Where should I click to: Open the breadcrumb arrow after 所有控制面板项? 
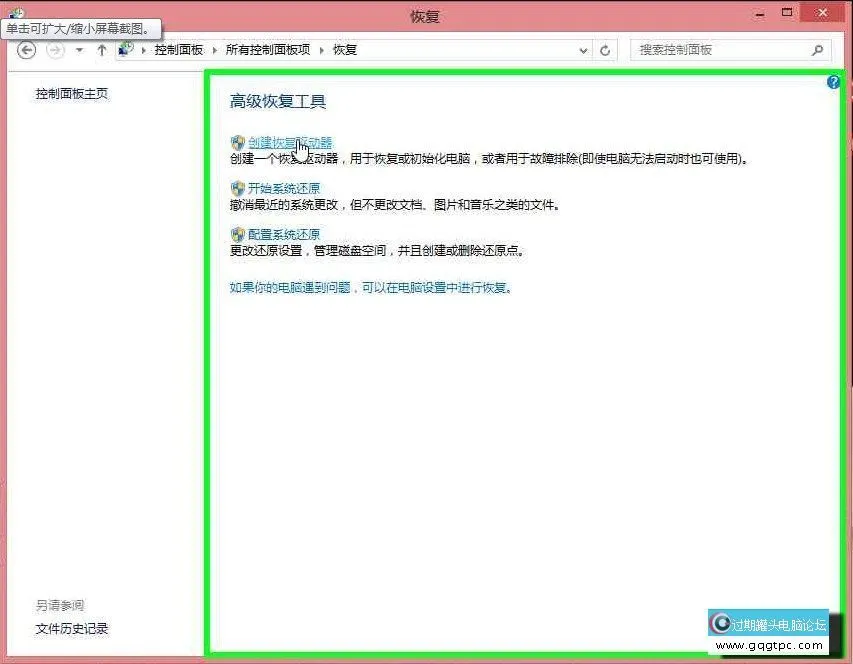point(322,49)
